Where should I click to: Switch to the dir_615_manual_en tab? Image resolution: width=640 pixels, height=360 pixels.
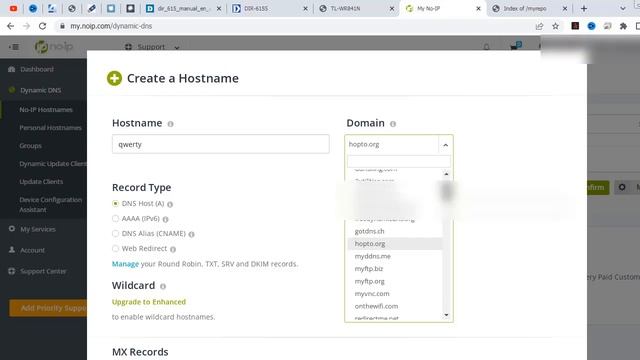click(183, 8)
